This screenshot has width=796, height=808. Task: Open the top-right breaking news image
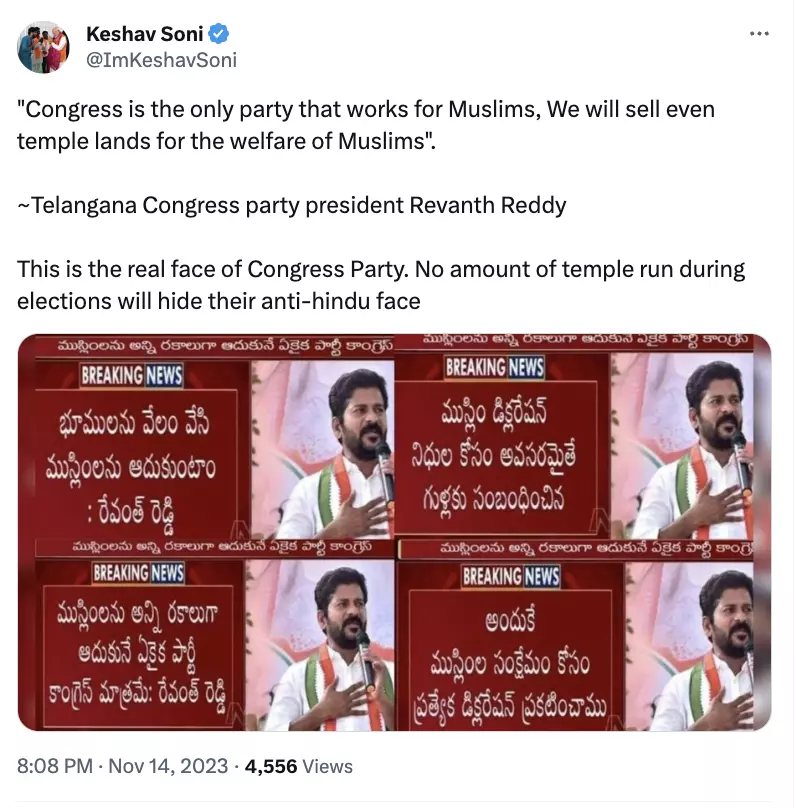[x=583, y=436]
